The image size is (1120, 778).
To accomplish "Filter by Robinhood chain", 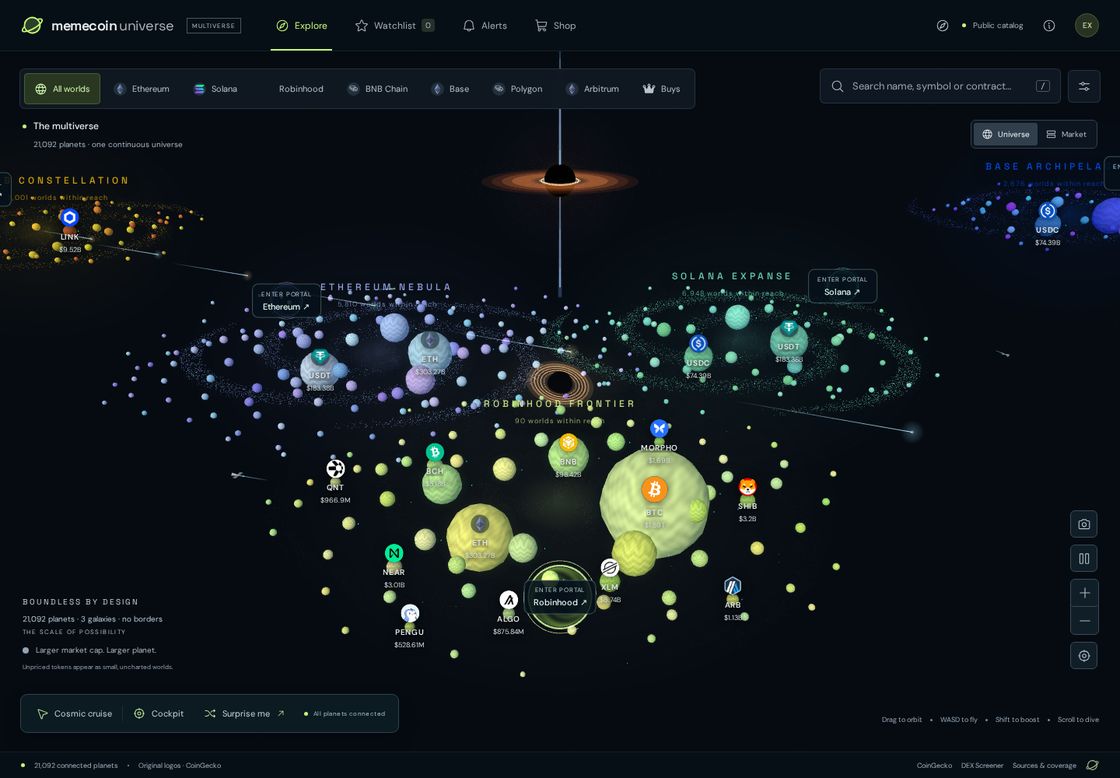I will pyautogui.click(x=301, y=89).
